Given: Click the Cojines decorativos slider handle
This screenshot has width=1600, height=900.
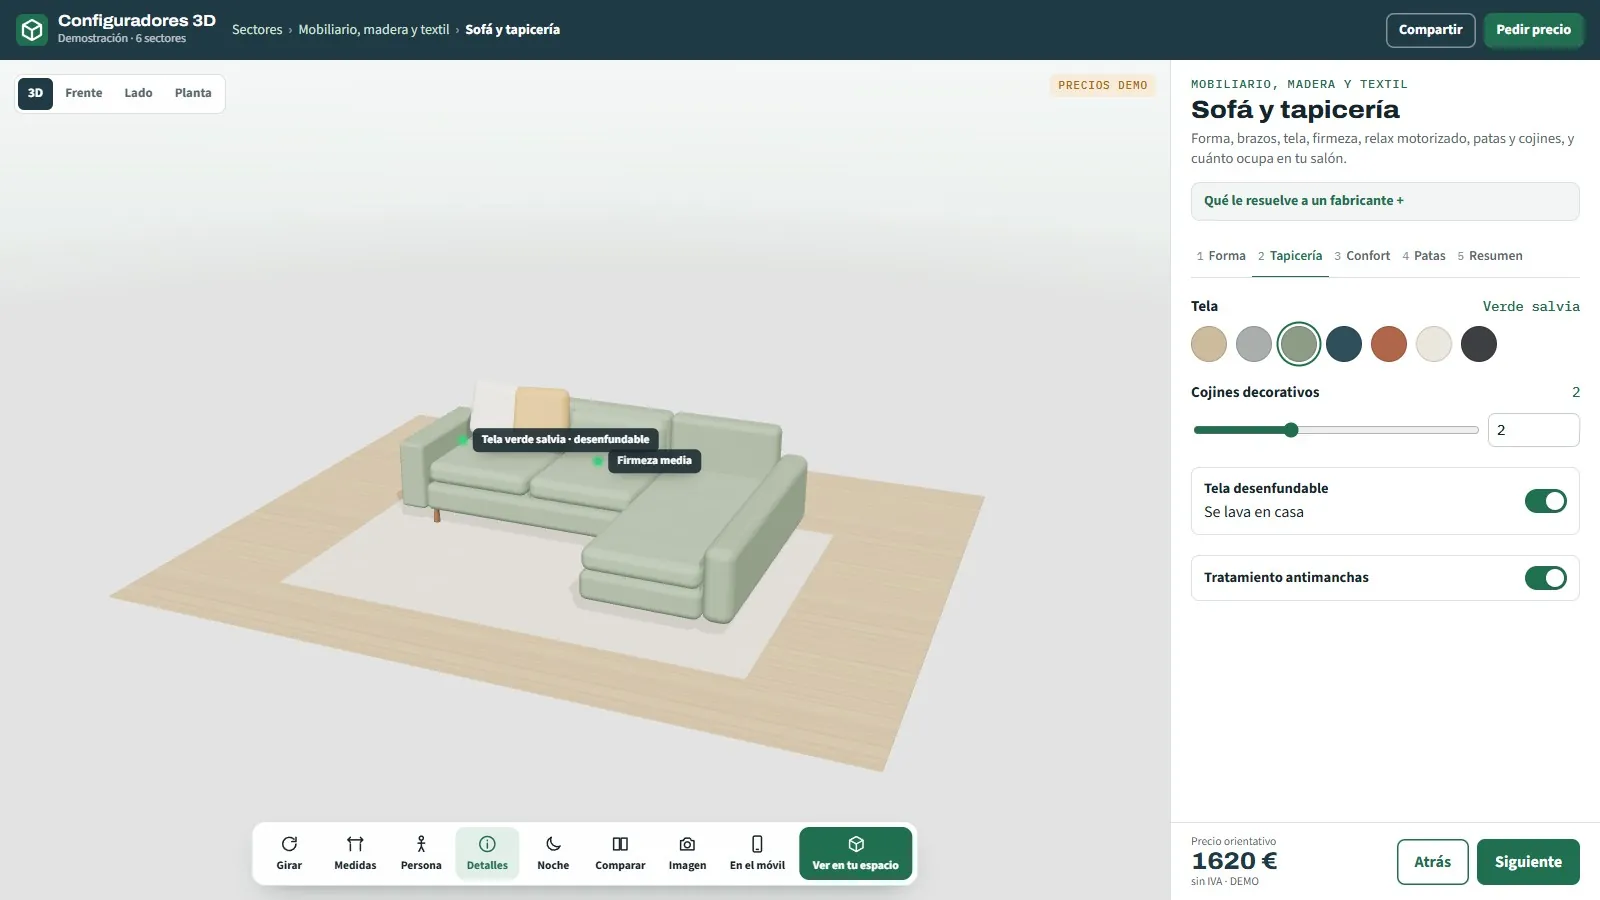Looking at the screenshot, I should coord(1291,430).
